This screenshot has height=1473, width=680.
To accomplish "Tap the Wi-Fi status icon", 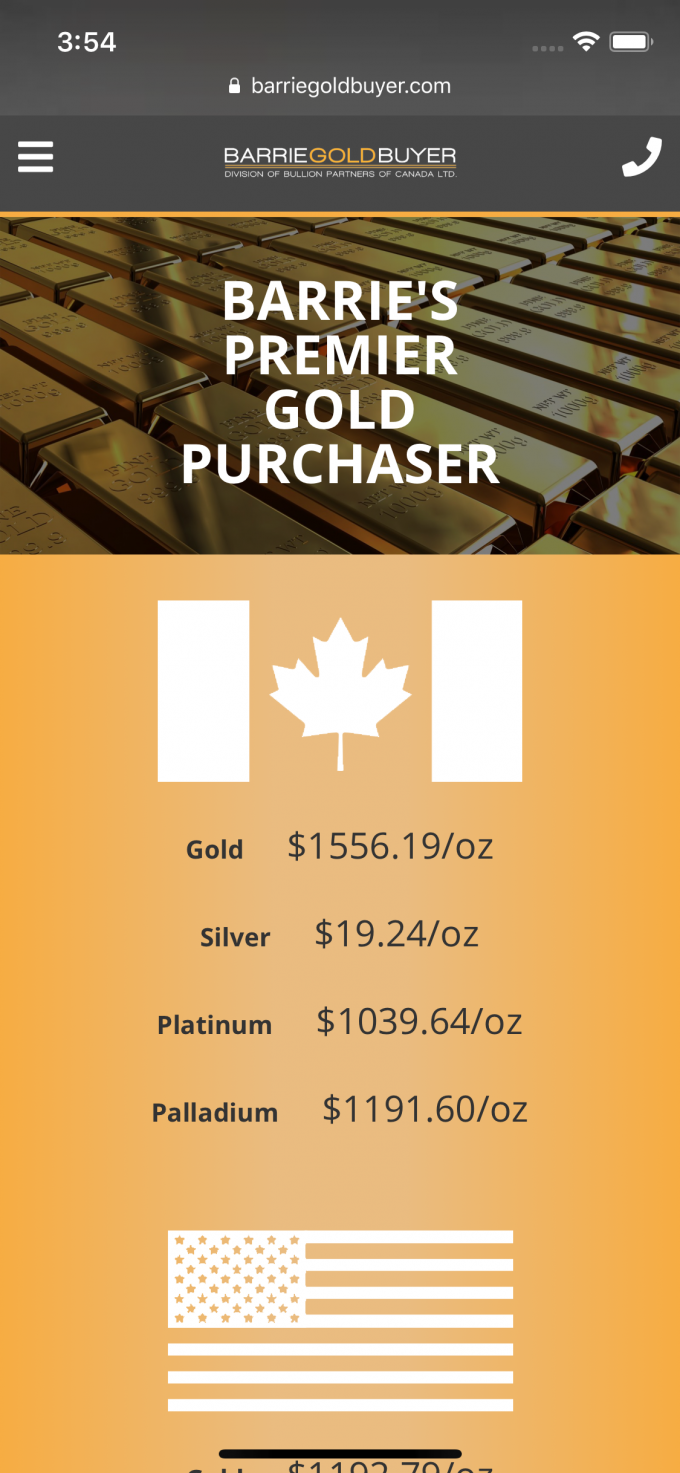I will [585, 42].
